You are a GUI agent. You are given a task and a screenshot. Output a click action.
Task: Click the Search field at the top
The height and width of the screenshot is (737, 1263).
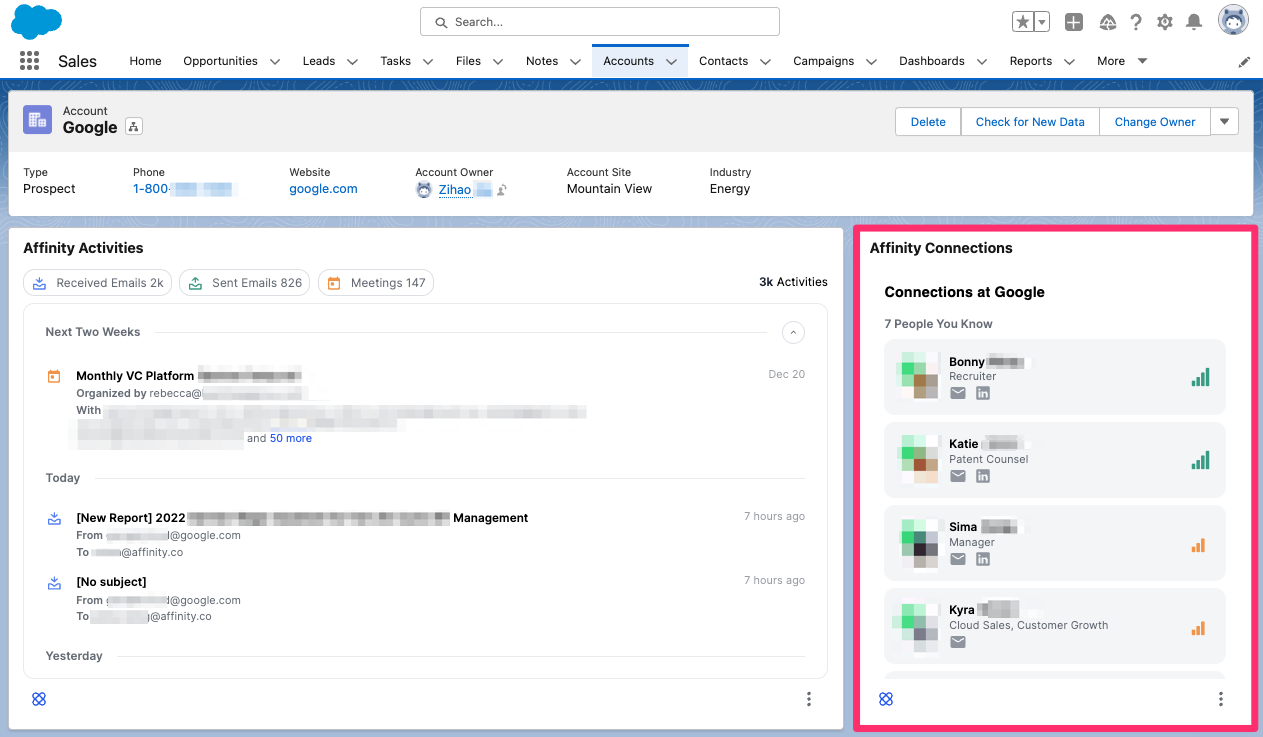[599, 21]
